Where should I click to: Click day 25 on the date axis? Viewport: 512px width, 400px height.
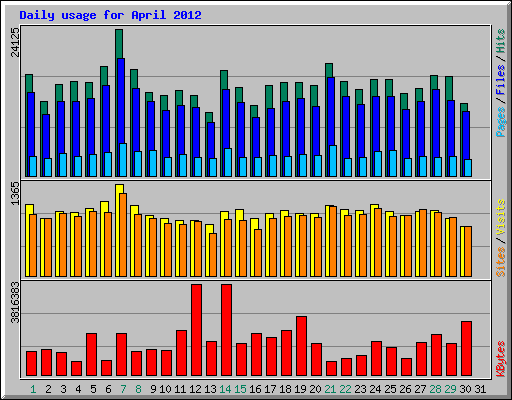tap(390, 389)
